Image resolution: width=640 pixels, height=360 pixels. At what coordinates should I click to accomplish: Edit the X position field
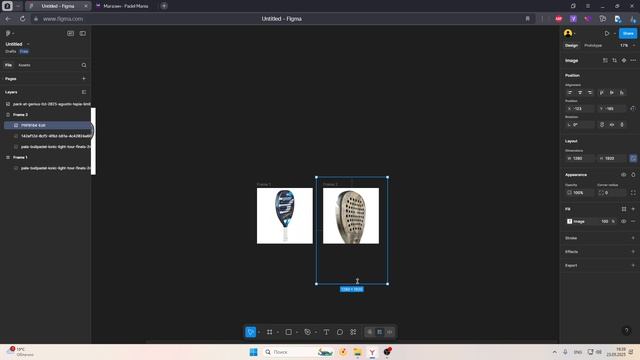point(580,109)
